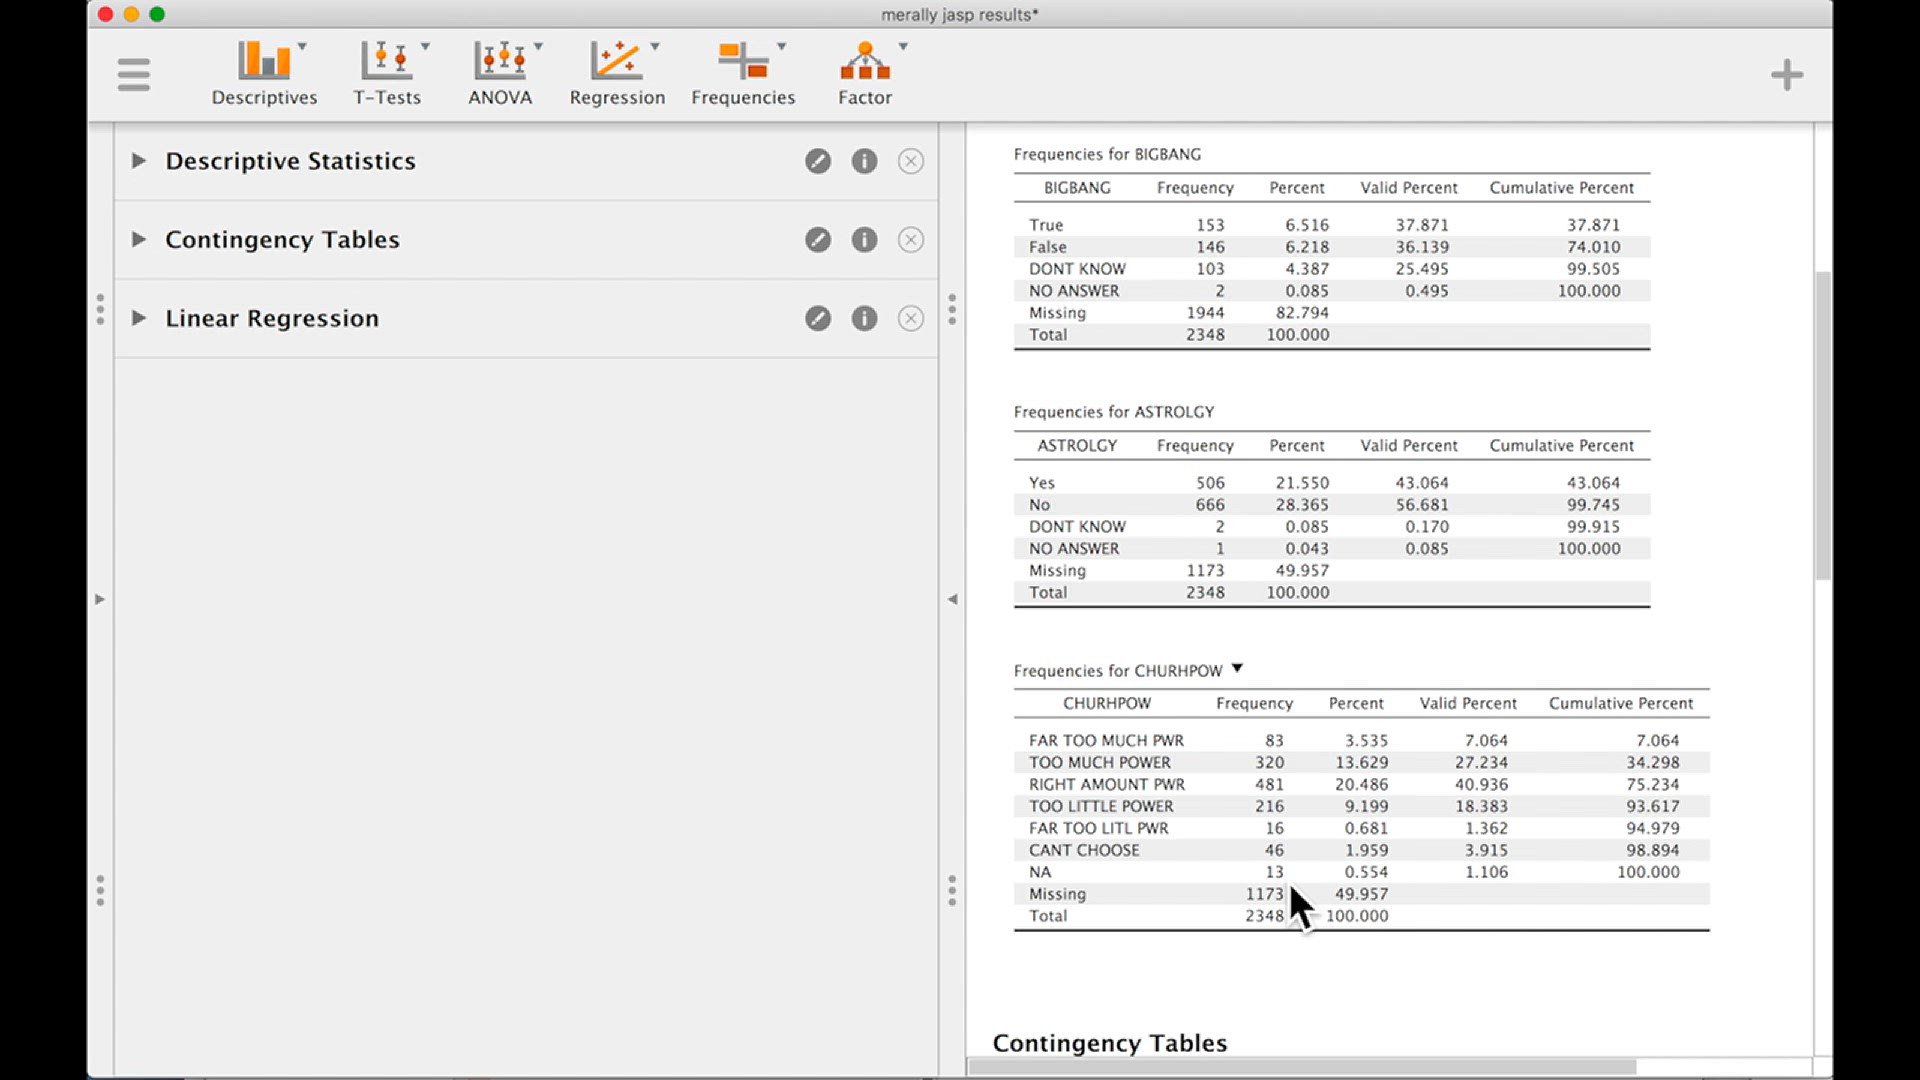1920x1080 pixels.
Task: Click the results horizontal scrollbar
Action: (x=1302, y=1067)
